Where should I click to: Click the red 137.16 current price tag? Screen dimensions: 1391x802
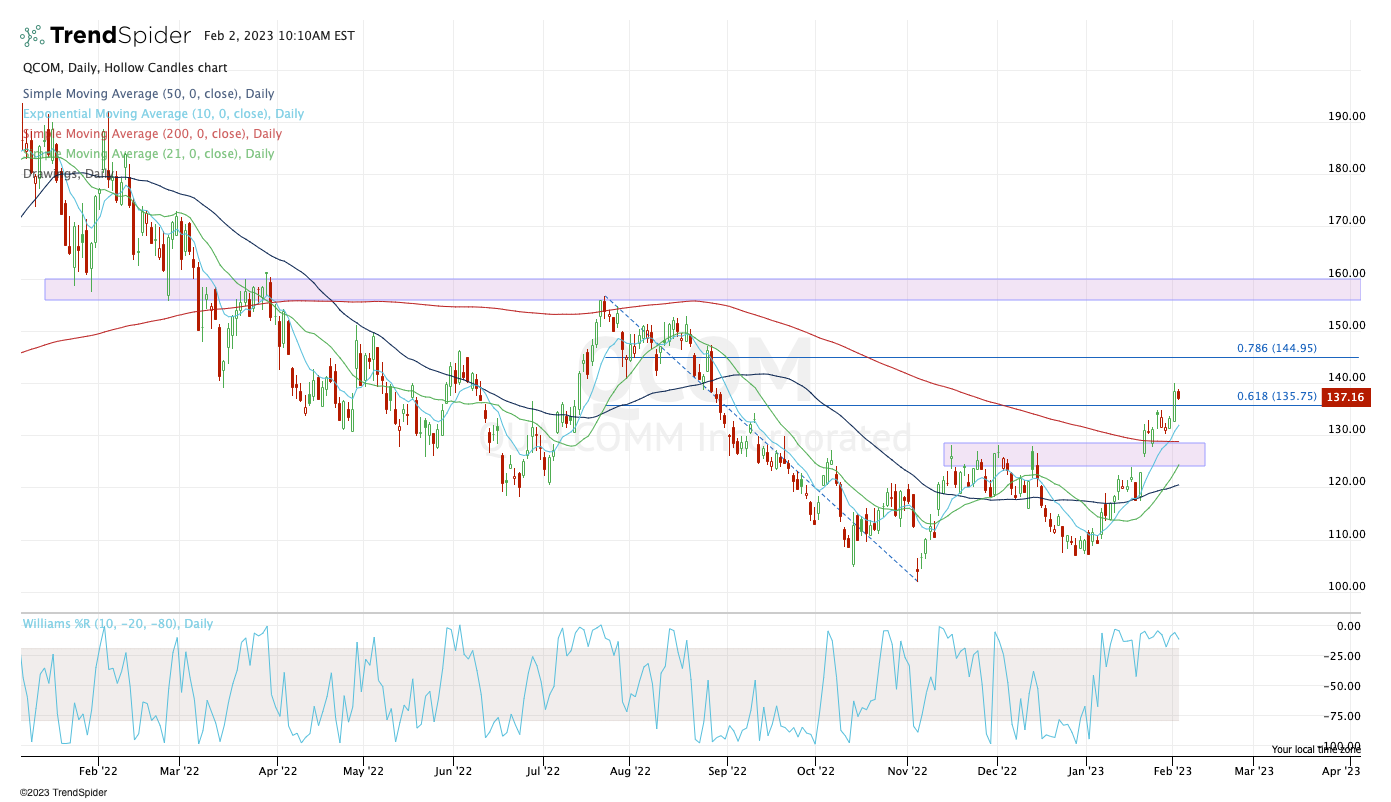pyautogui.click(x=1346, y=398)
